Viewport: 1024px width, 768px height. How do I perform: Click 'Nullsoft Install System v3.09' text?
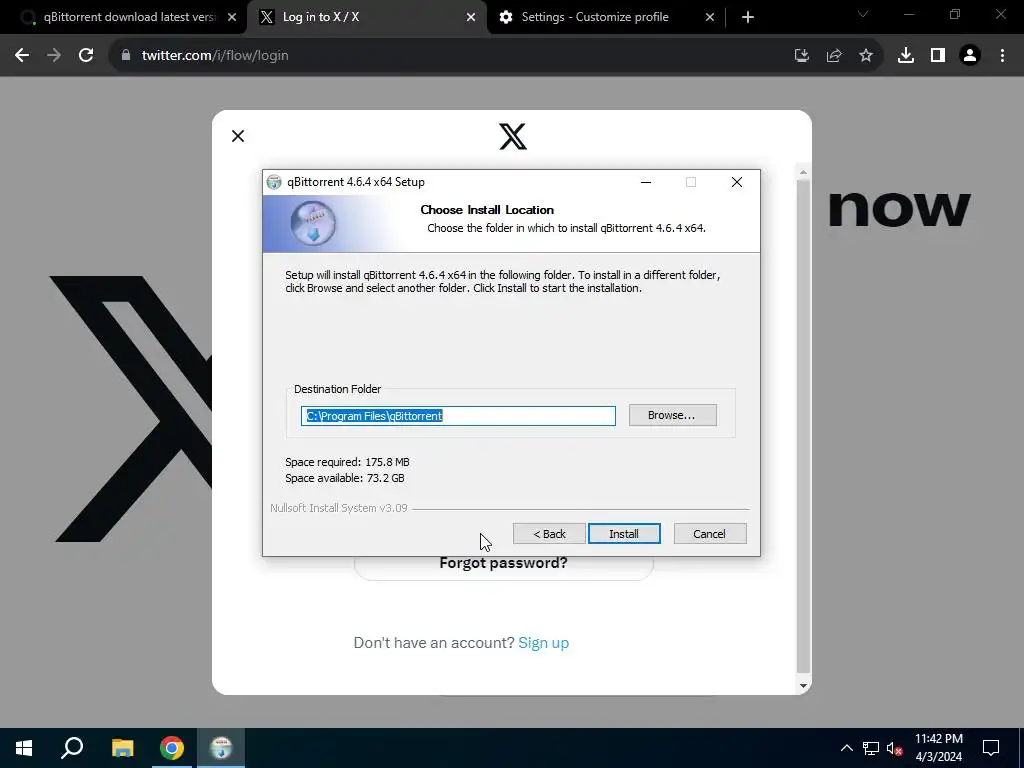(339, 508)
